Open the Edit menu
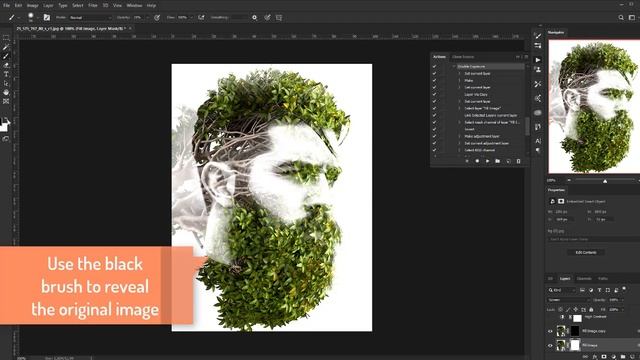640x360 pixels. tap(18, 6)
